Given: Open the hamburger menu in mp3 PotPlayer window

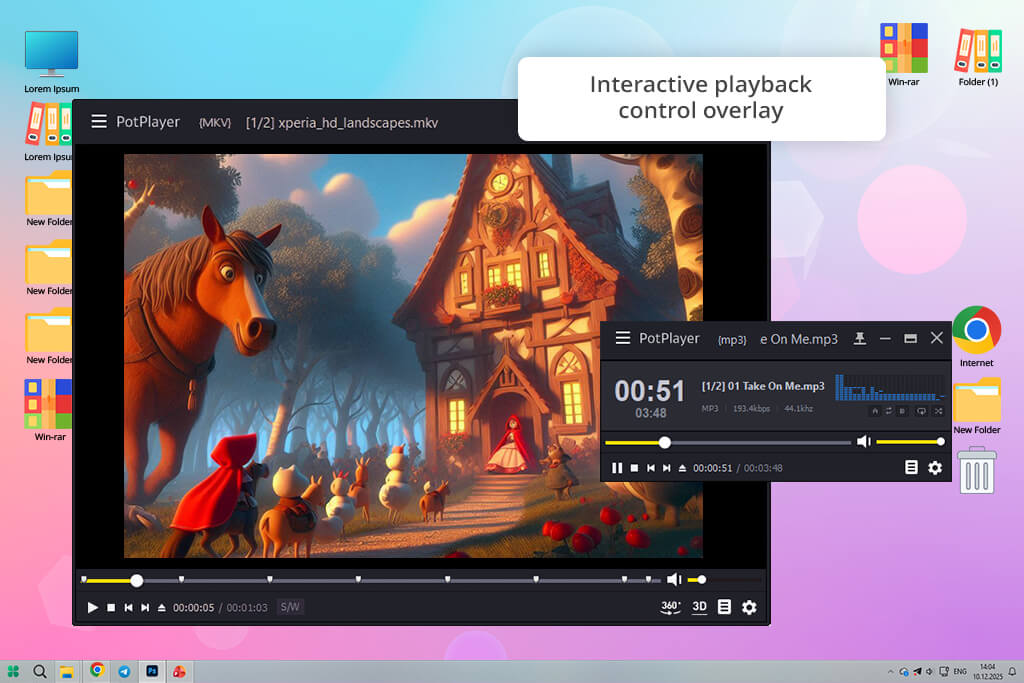Looking at the screenshot, I should pyautogui.click(x=623, y=338).
